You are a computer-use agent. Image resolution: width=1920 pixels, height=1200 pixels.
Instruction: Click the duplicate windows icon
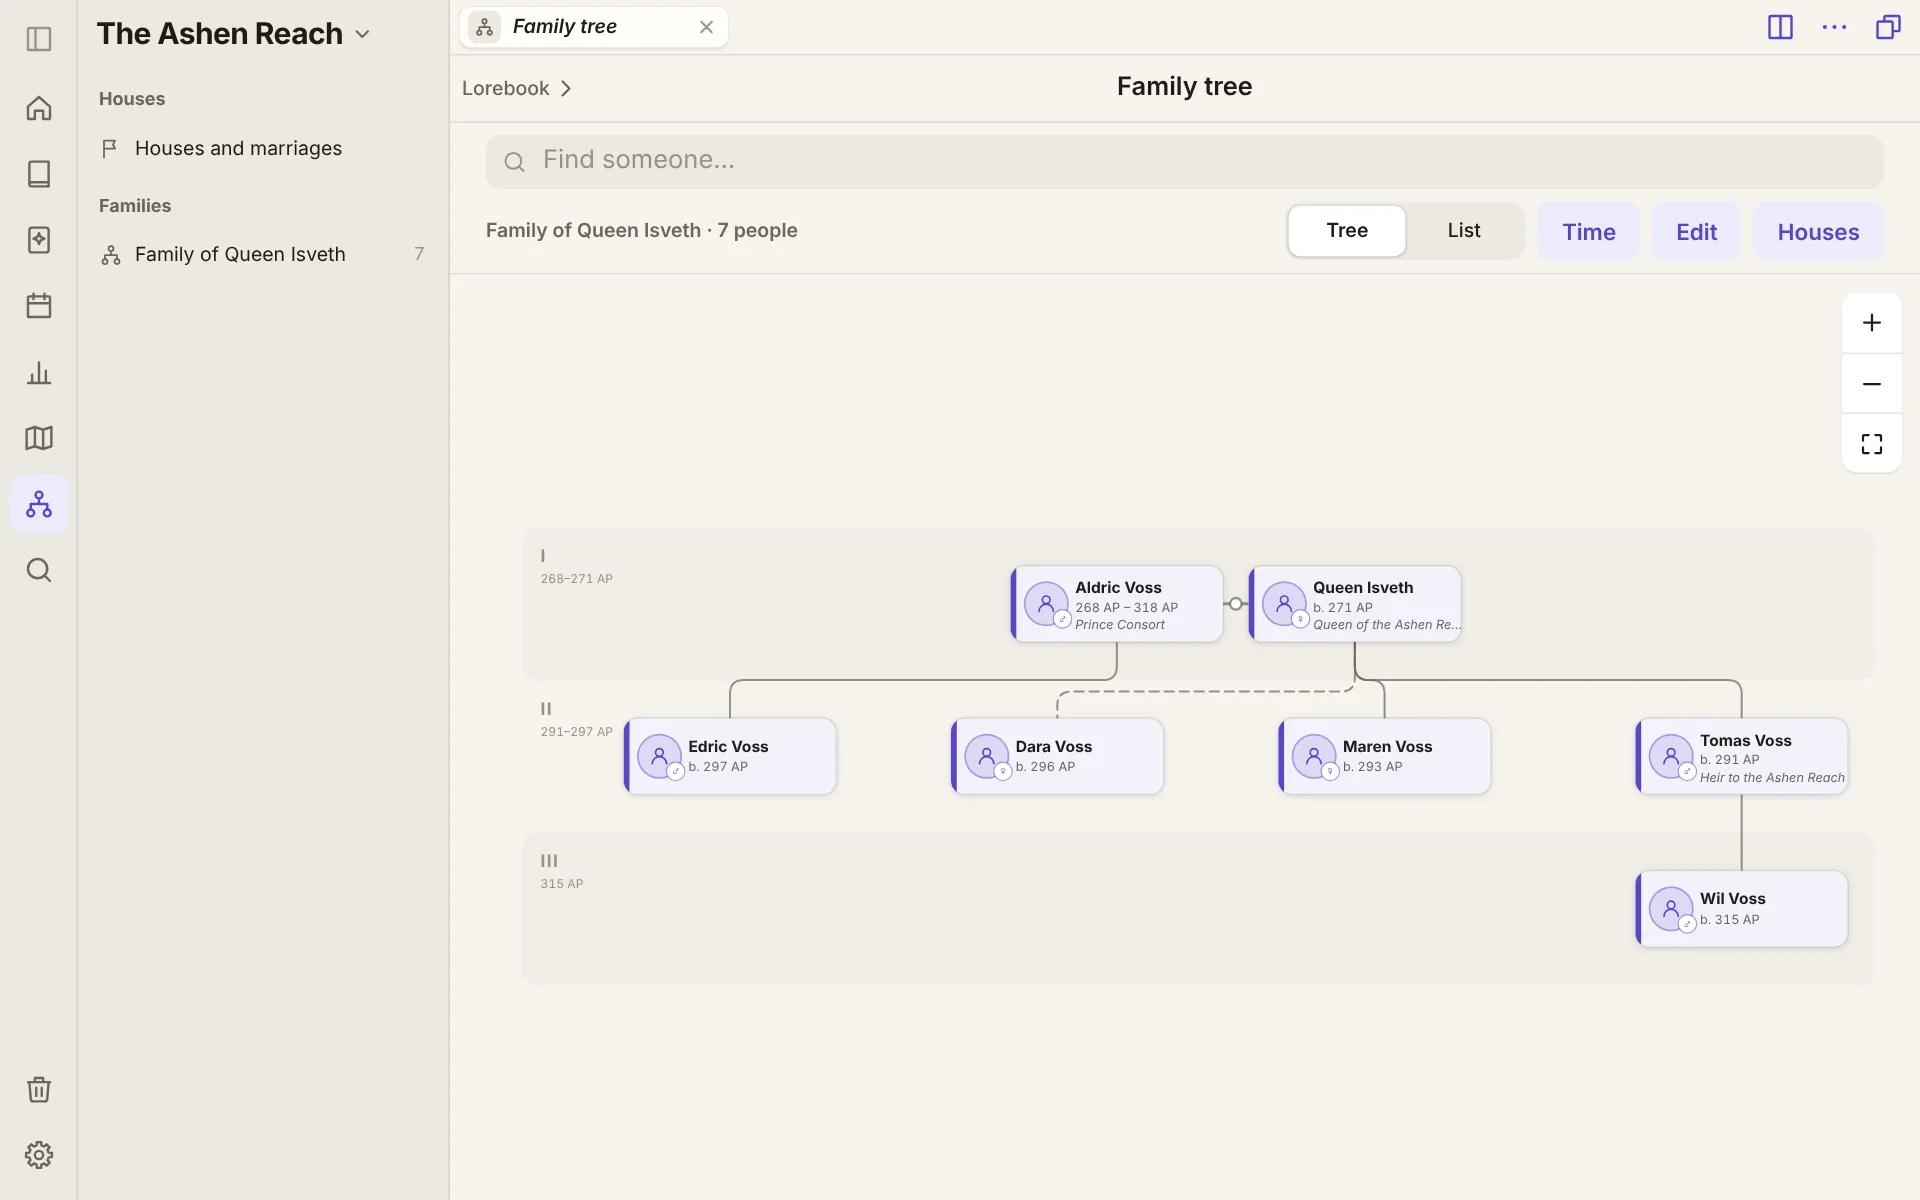point(1888,27)
